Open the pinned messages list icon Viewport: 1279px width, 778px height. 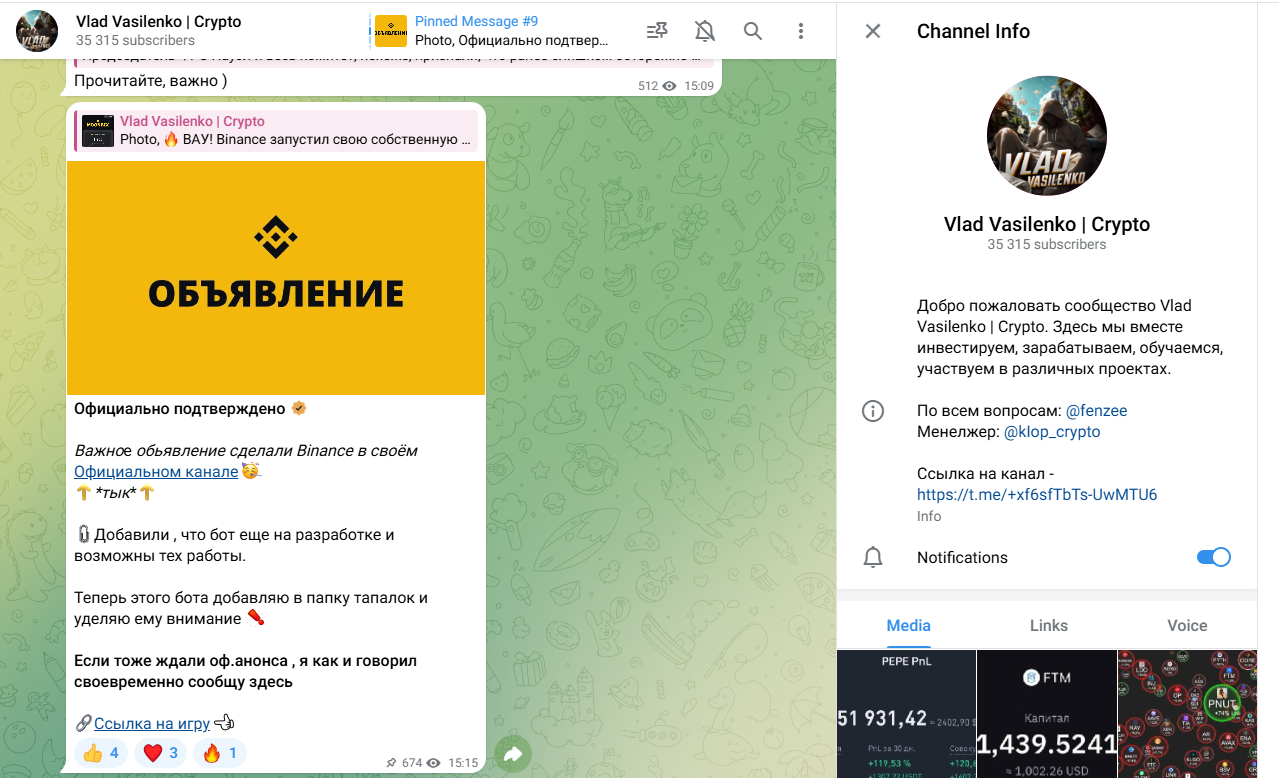(x=657, y=31)
